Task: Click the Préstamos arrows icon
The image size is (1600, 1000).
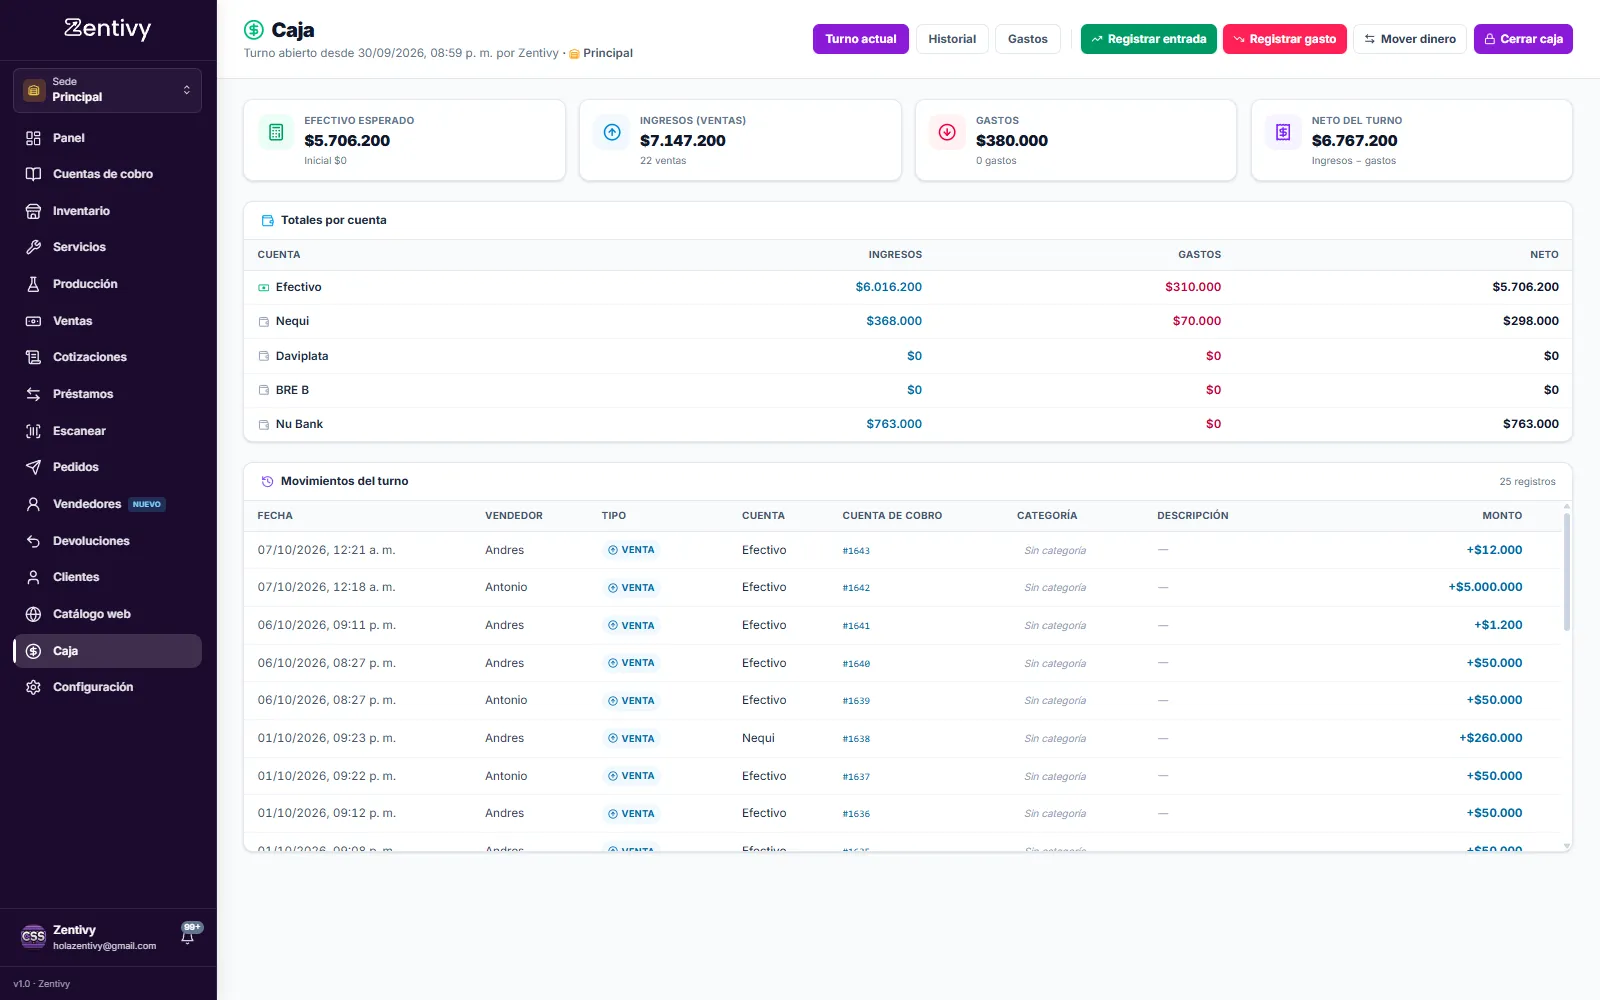Action: click(x=33, y=394)
